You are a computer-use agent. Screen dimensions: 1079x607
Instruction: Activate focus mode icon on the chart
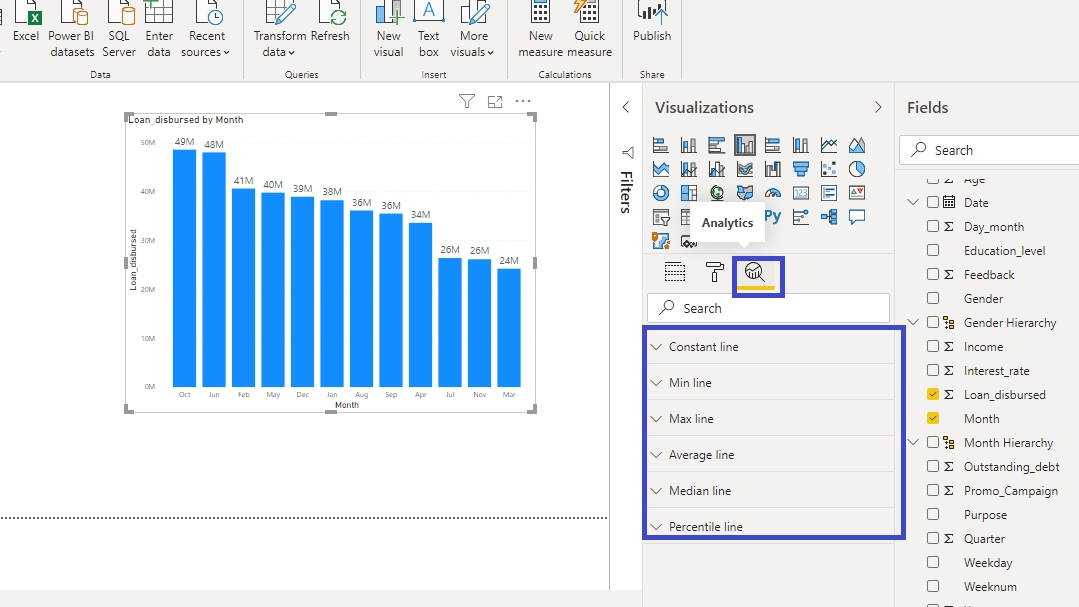(494, 101)
